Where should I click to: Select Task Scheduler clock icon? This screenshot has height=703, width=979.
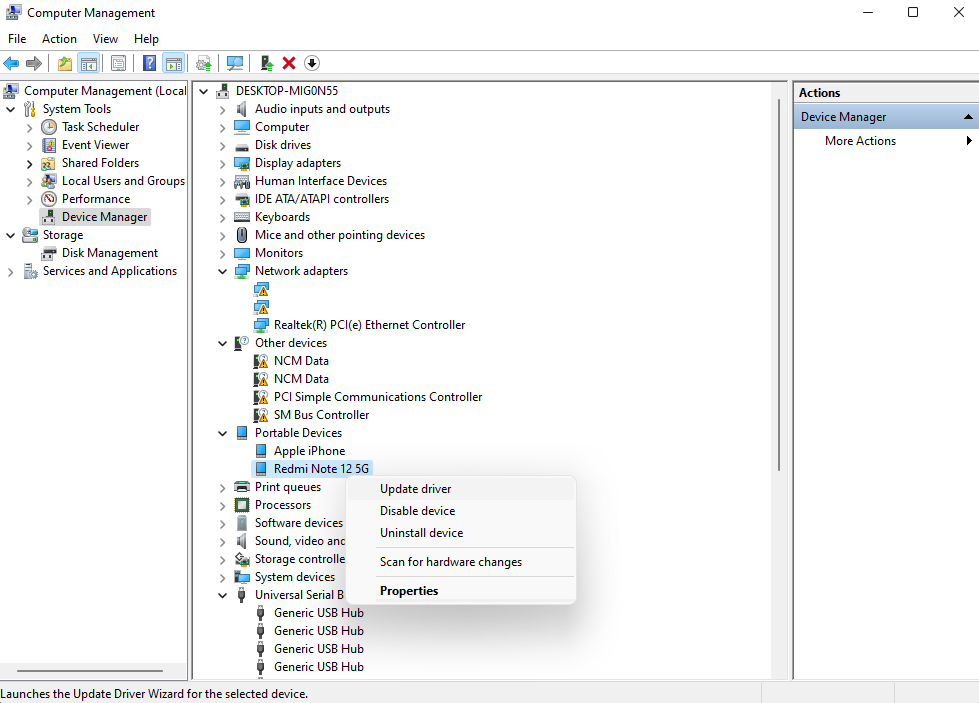[49, 127]
